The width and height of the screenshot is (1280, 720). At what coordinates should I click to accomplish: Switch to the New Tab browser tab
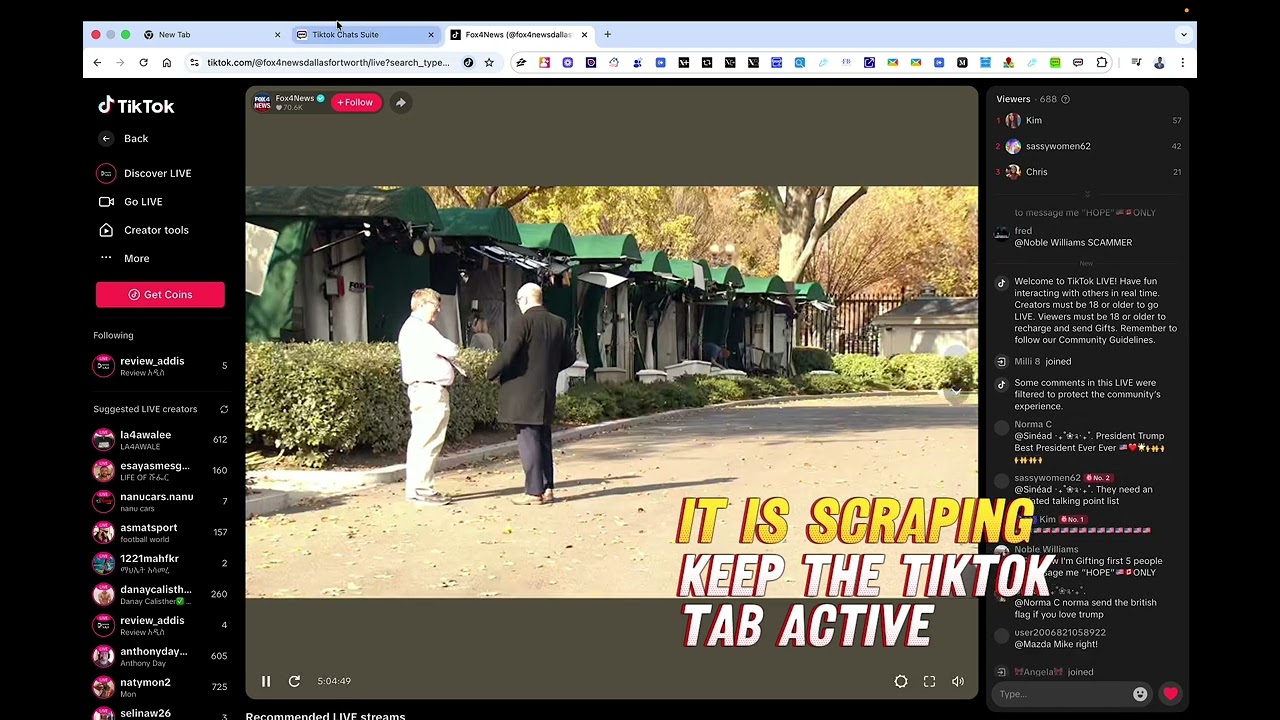point(210,35)
